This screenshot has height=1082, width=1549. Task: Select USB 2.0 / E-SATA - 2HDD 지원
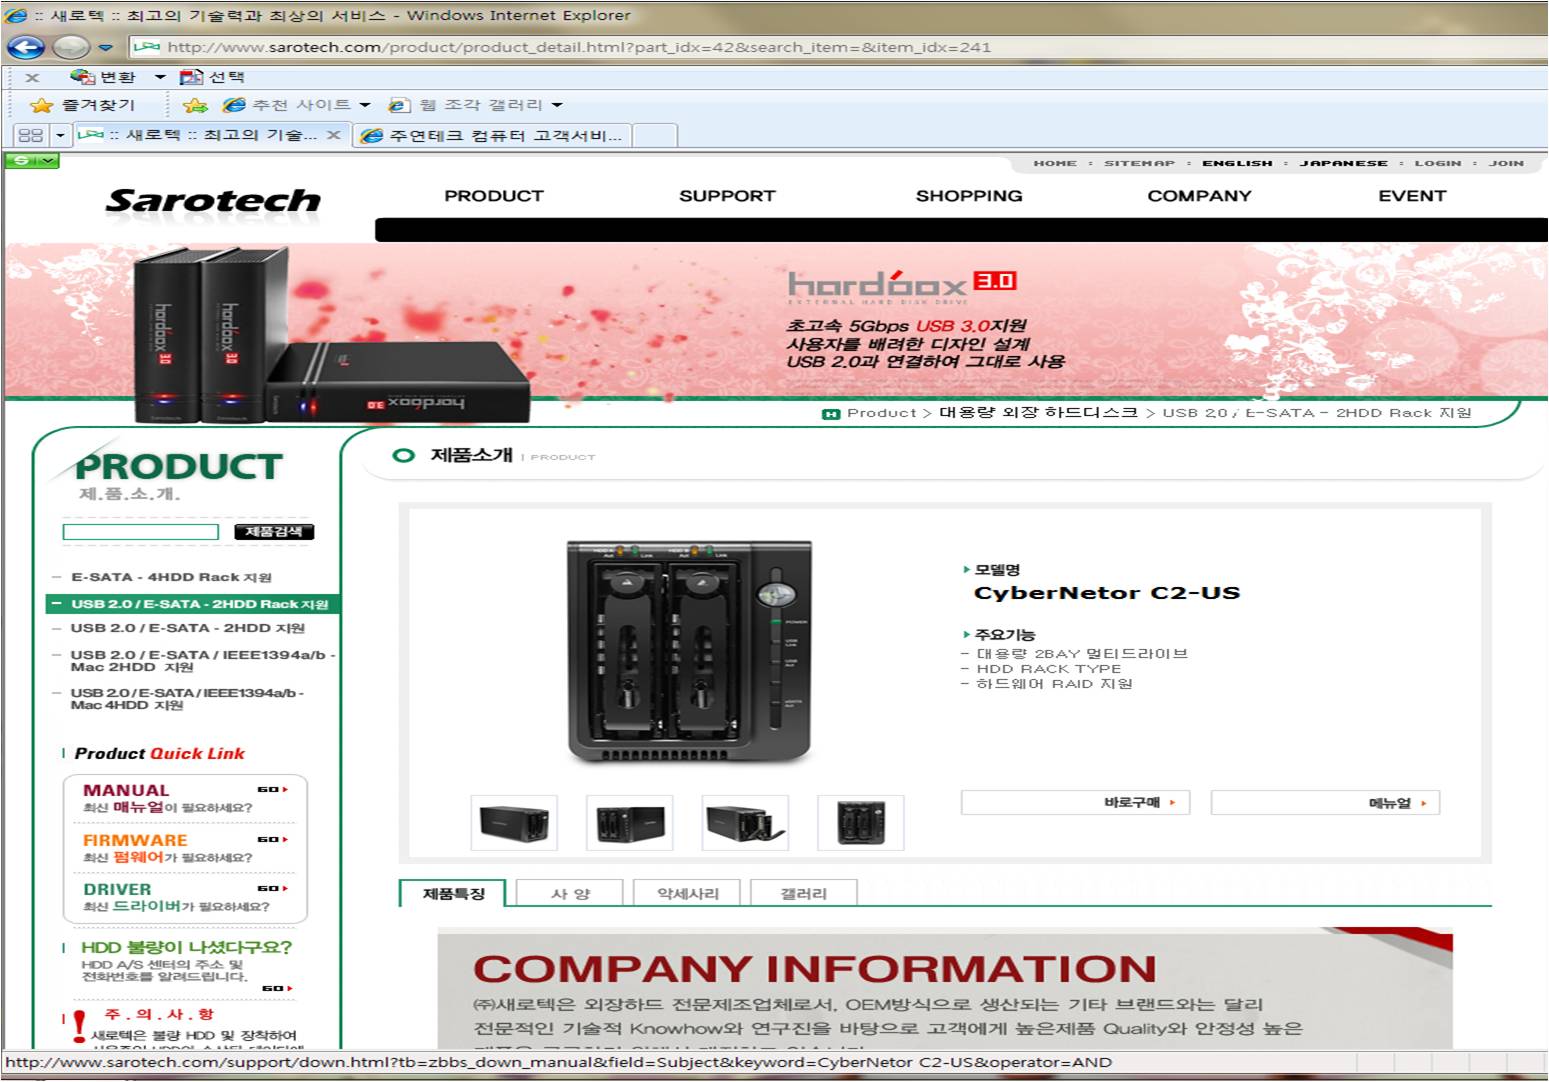tap(187, 628)
